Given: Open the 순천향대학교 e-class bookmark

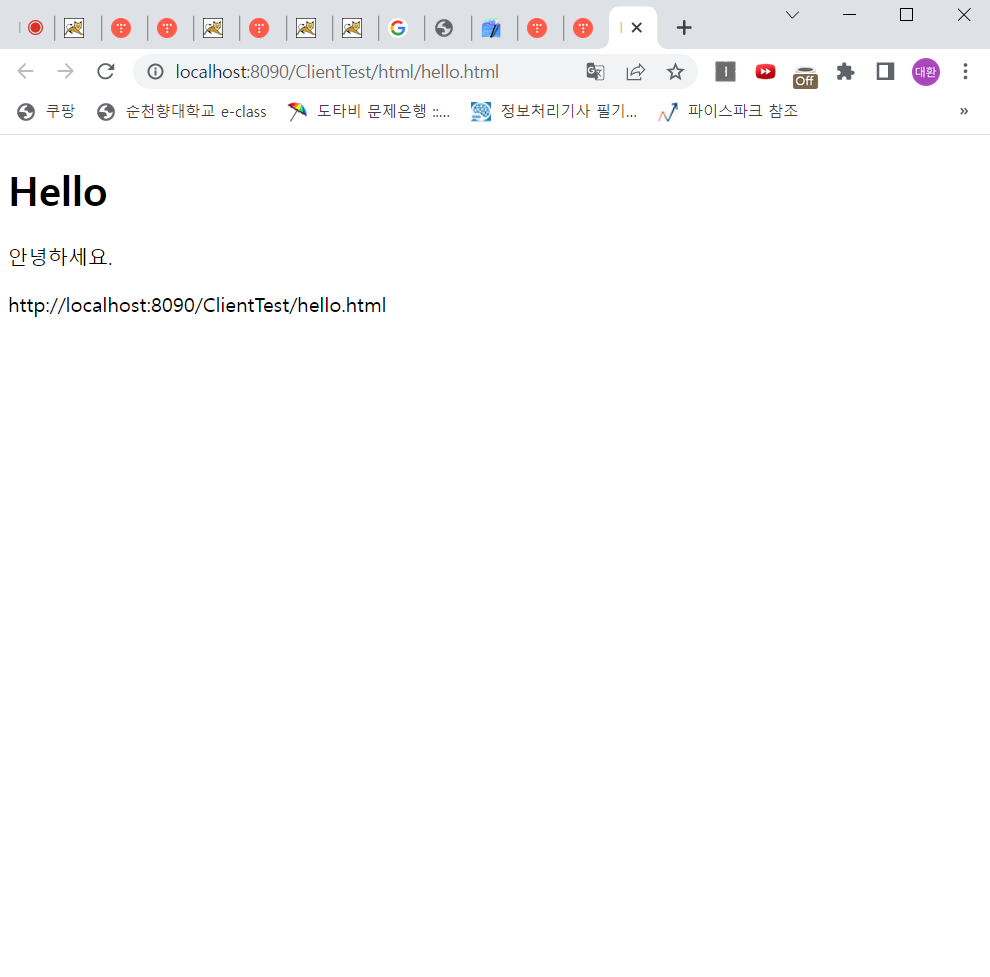Looking at the screenshot, I should (182, 112).
